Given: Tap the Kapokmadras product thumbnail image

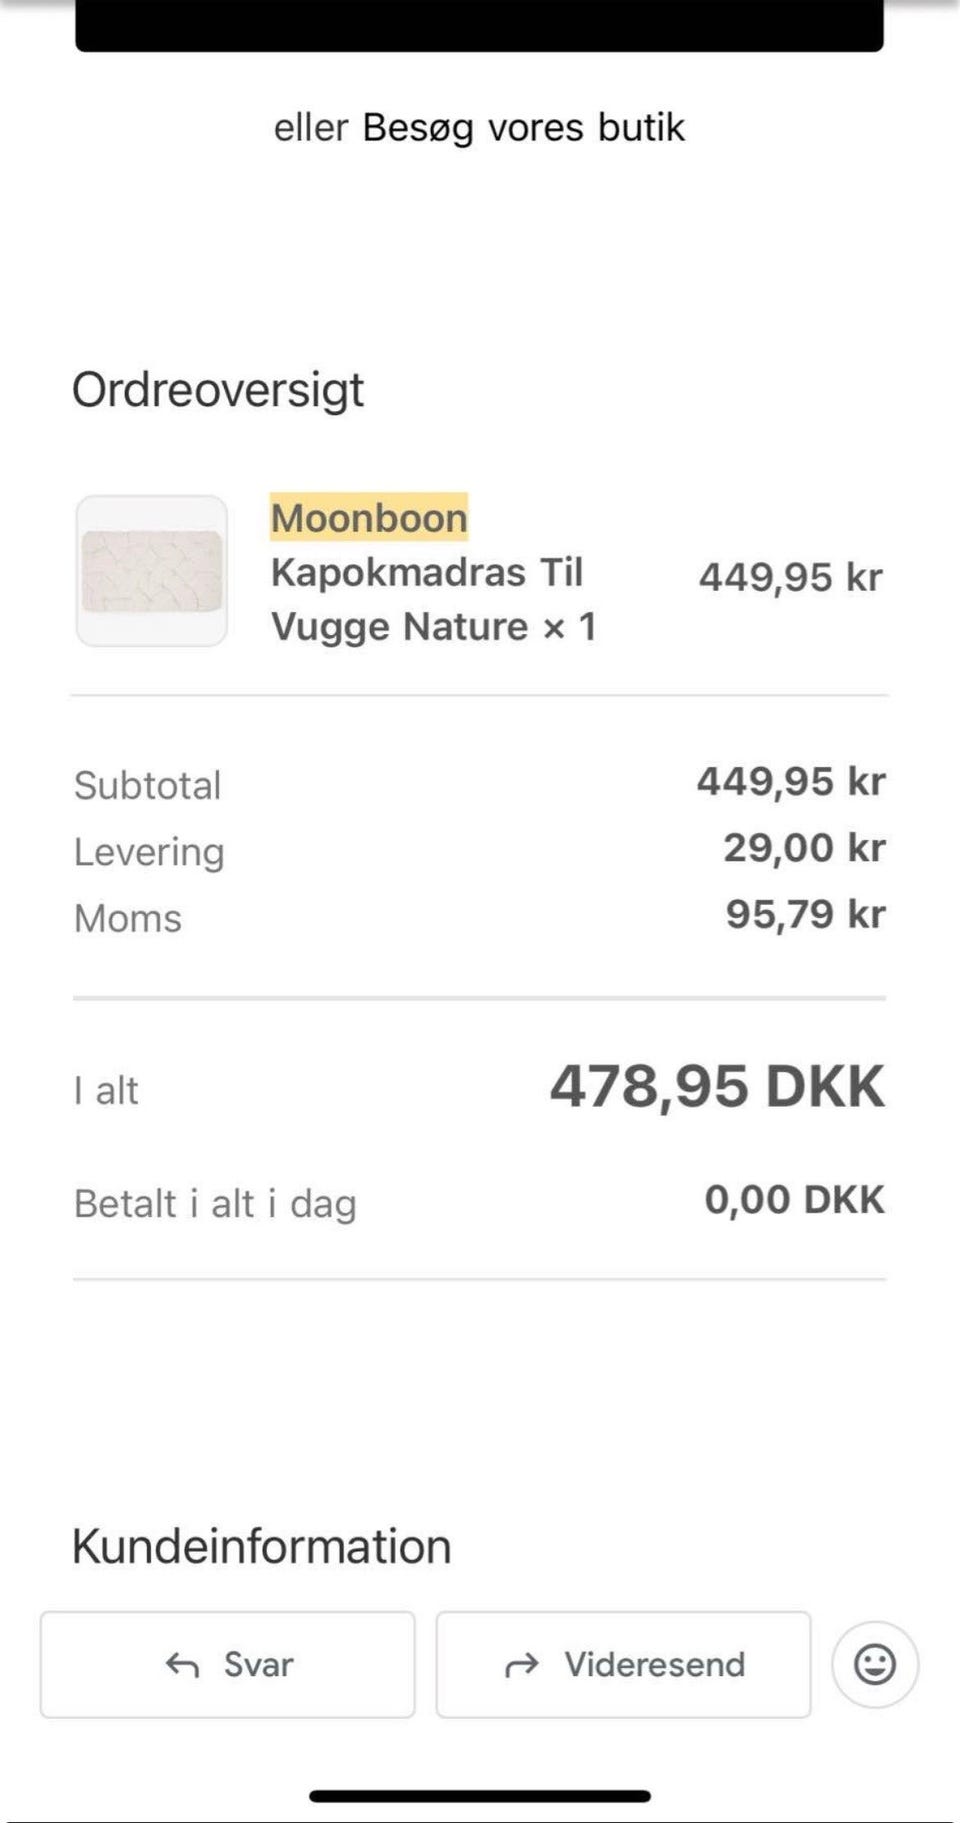Looking at the screenshot, I should [152, 571].
